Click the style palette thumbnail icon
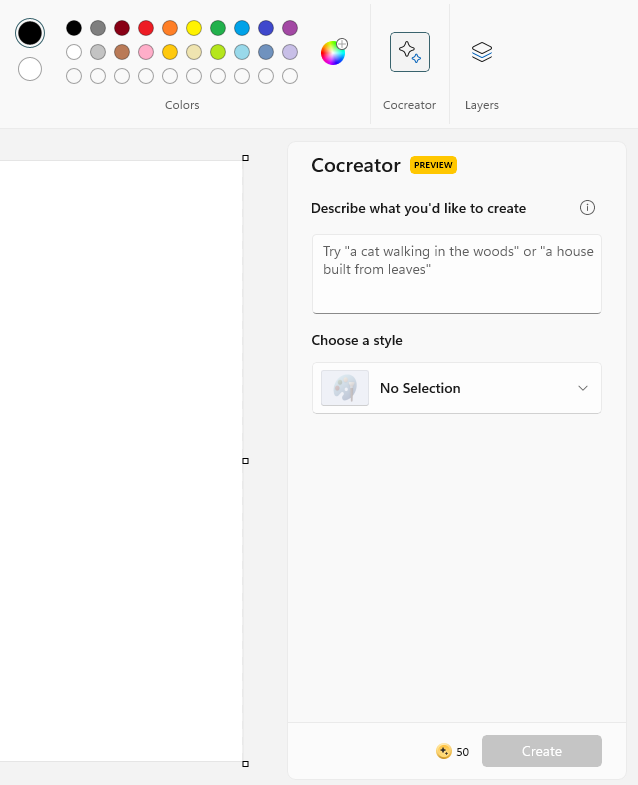This screenshot has height=785, width=638. (345, 388)
